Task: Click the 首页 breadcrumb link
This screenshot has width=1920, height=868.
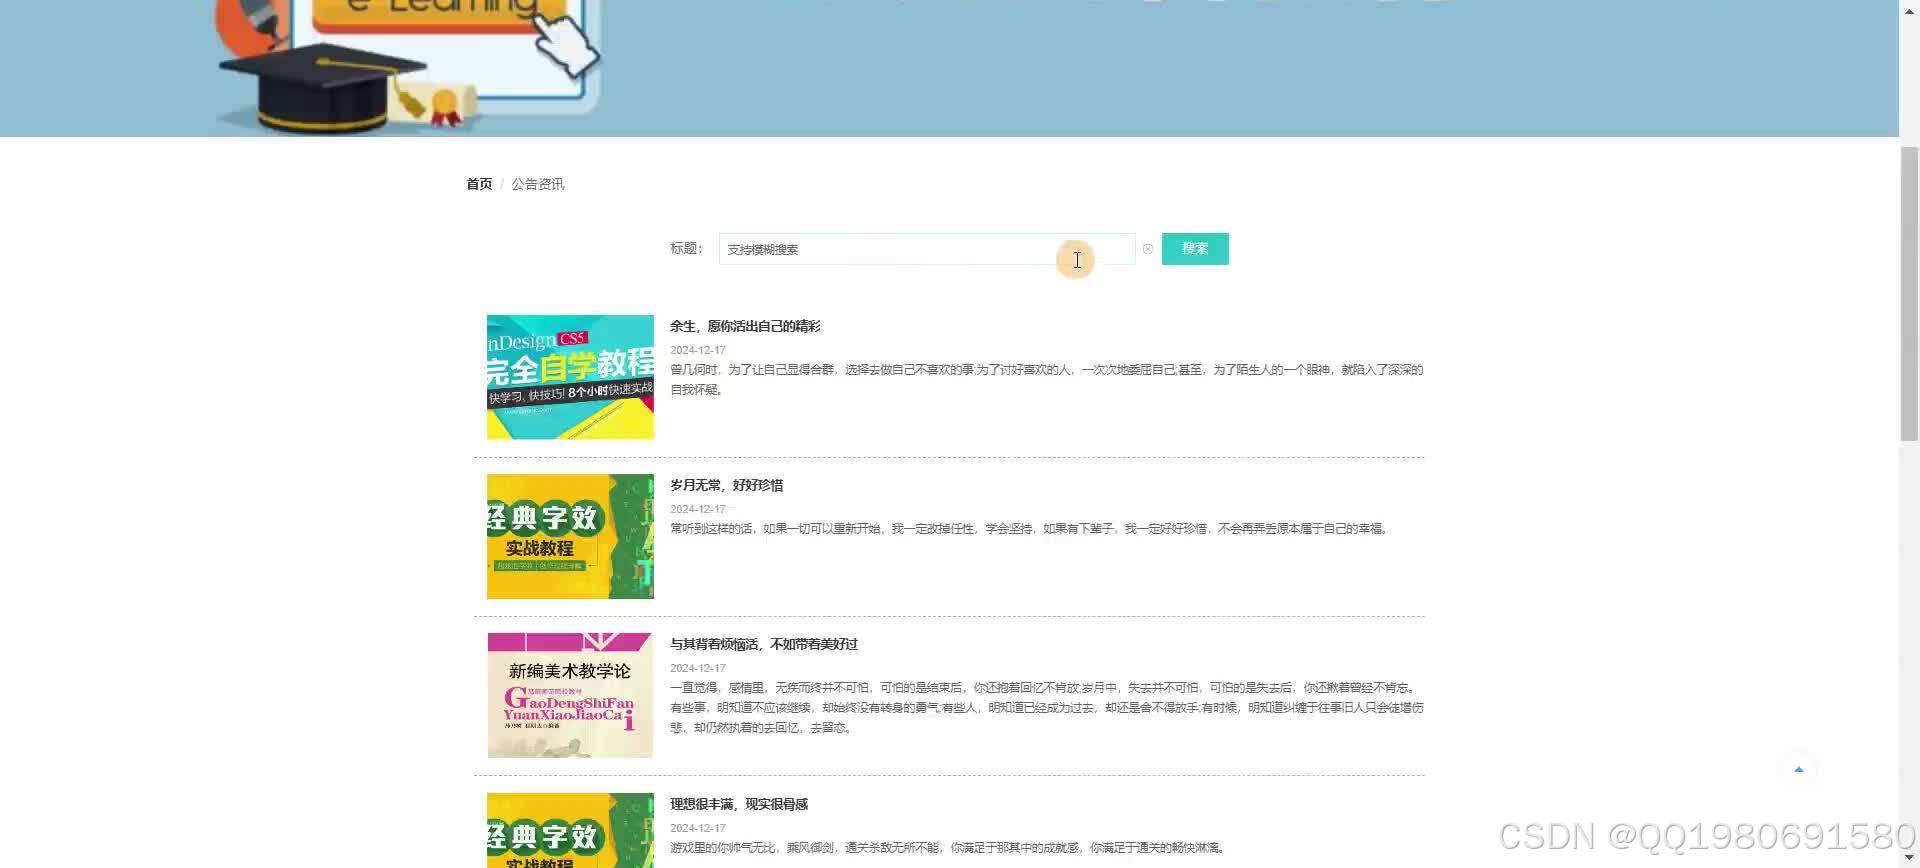Action: [x=479, y=184]
